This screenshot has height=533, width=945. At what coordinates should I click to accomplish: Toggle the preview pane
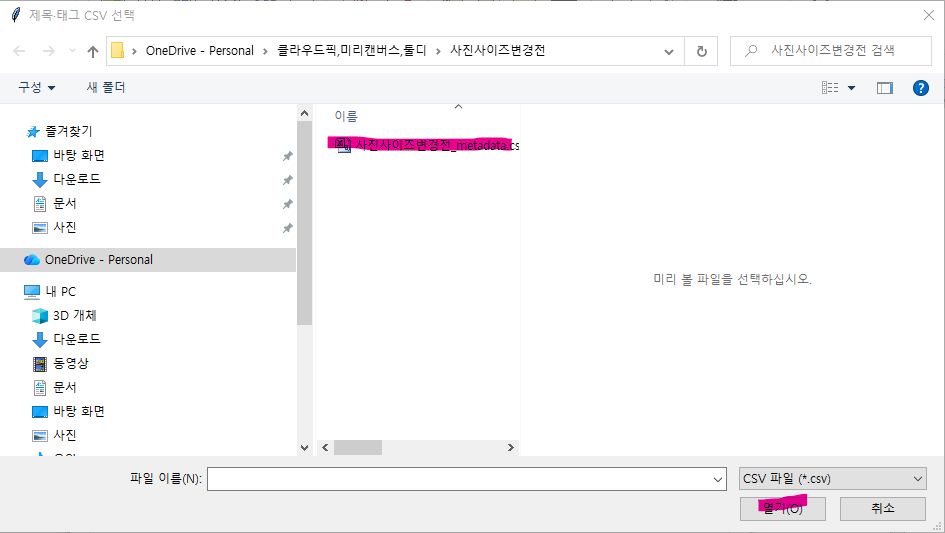[884, 88]
